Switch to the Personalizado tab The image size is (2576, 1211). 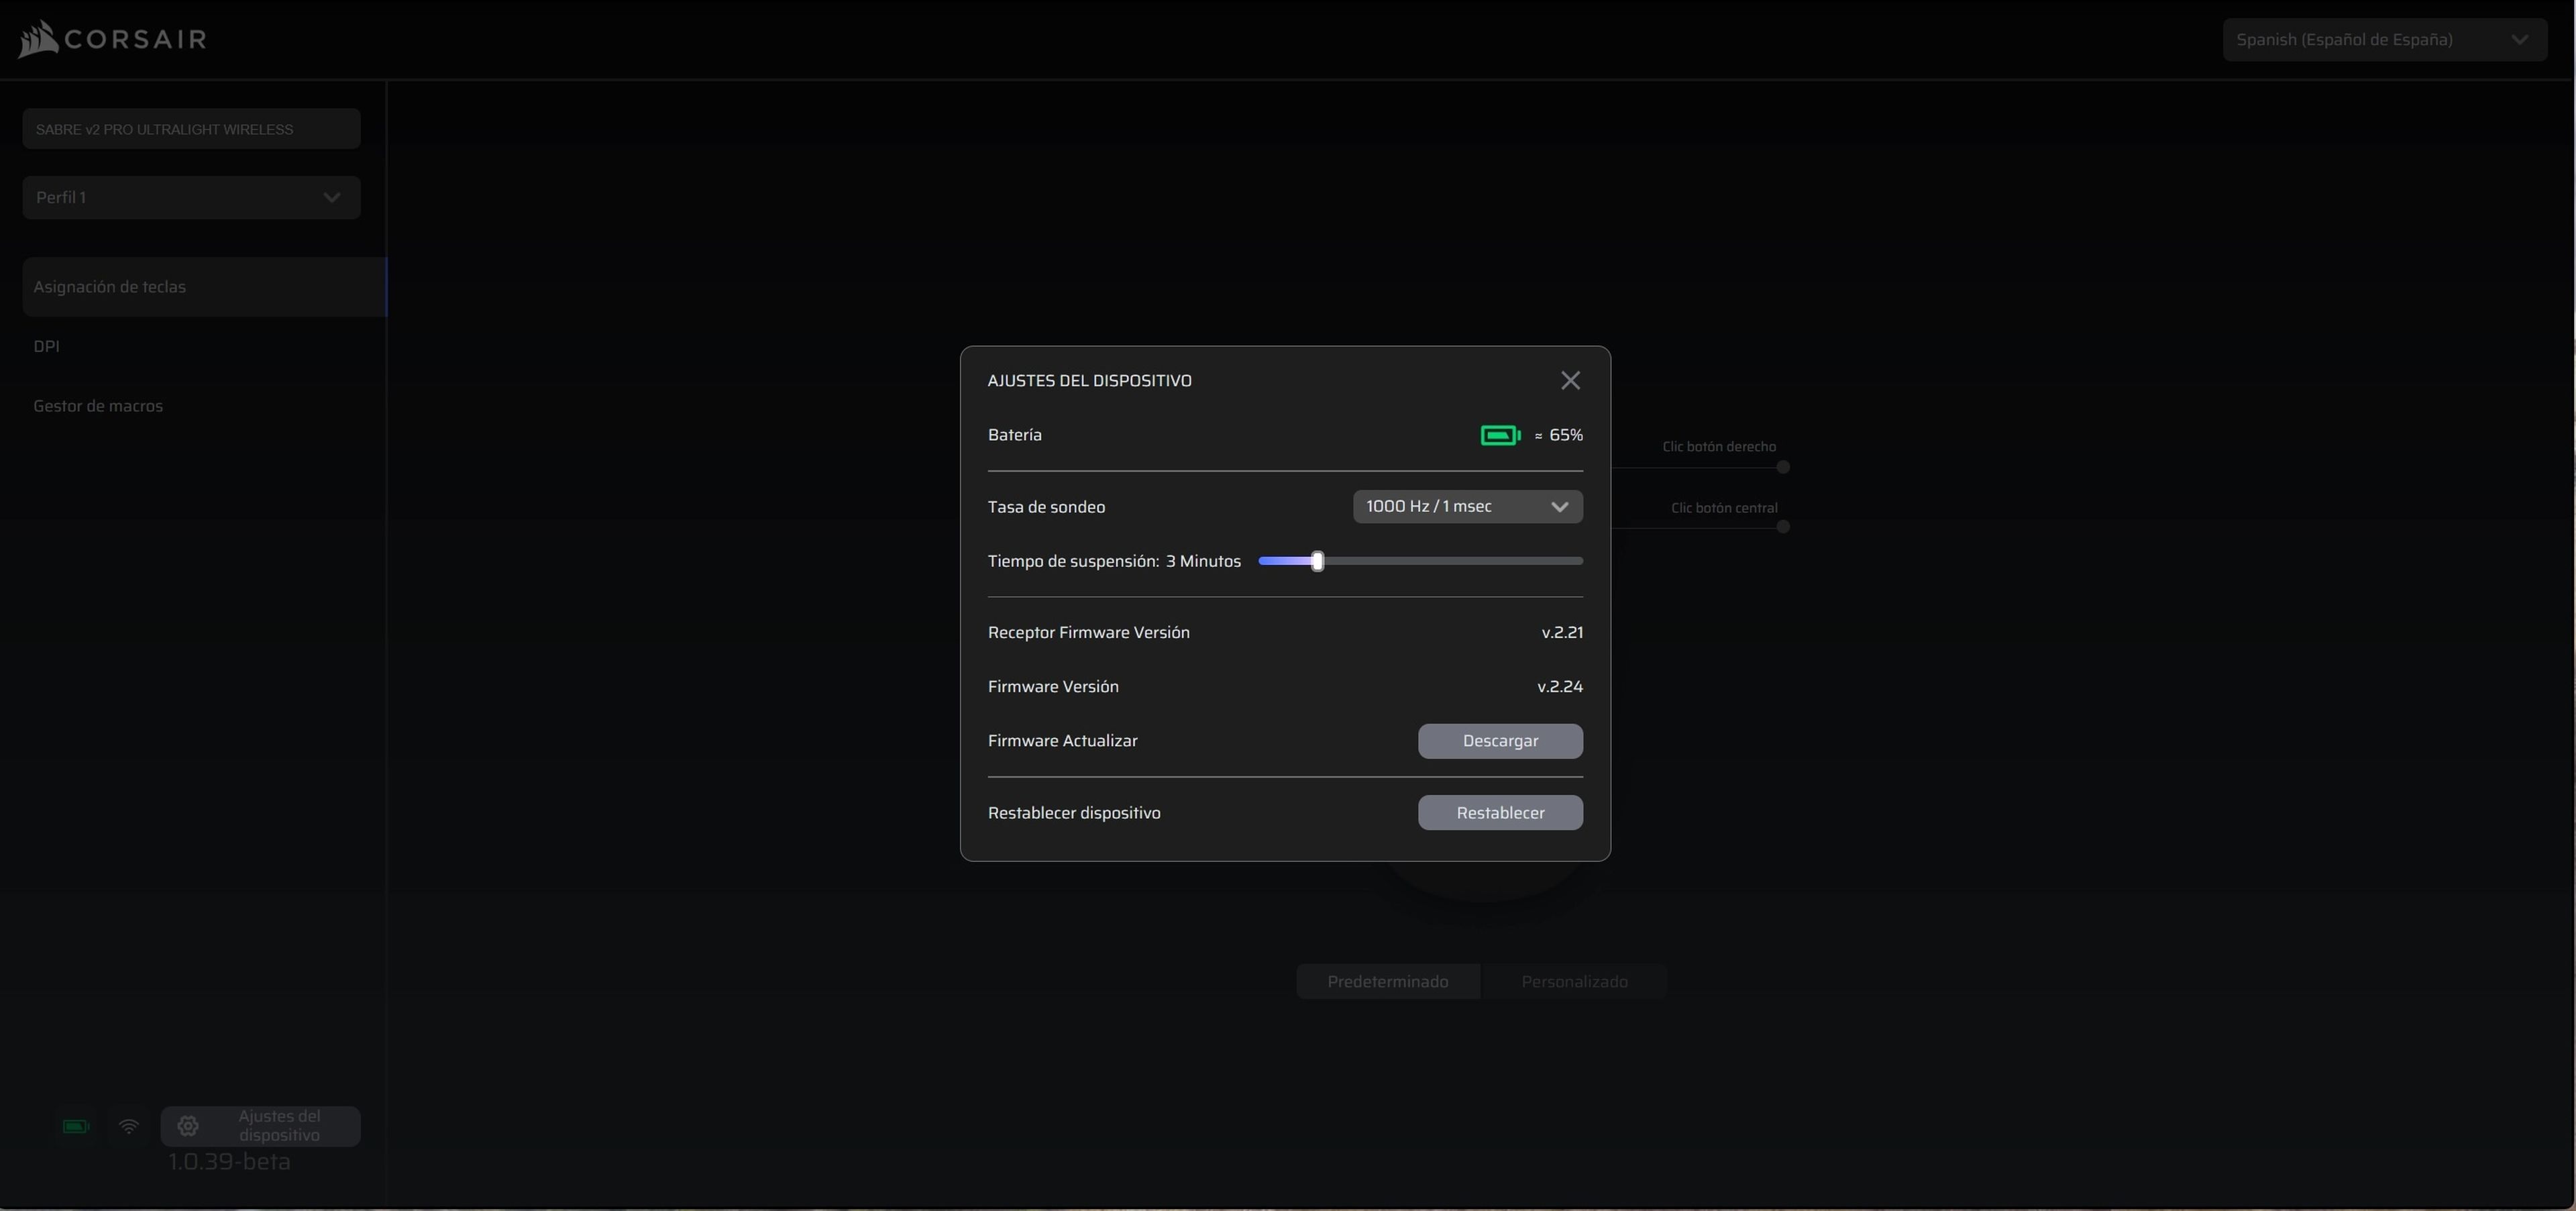1574,982
